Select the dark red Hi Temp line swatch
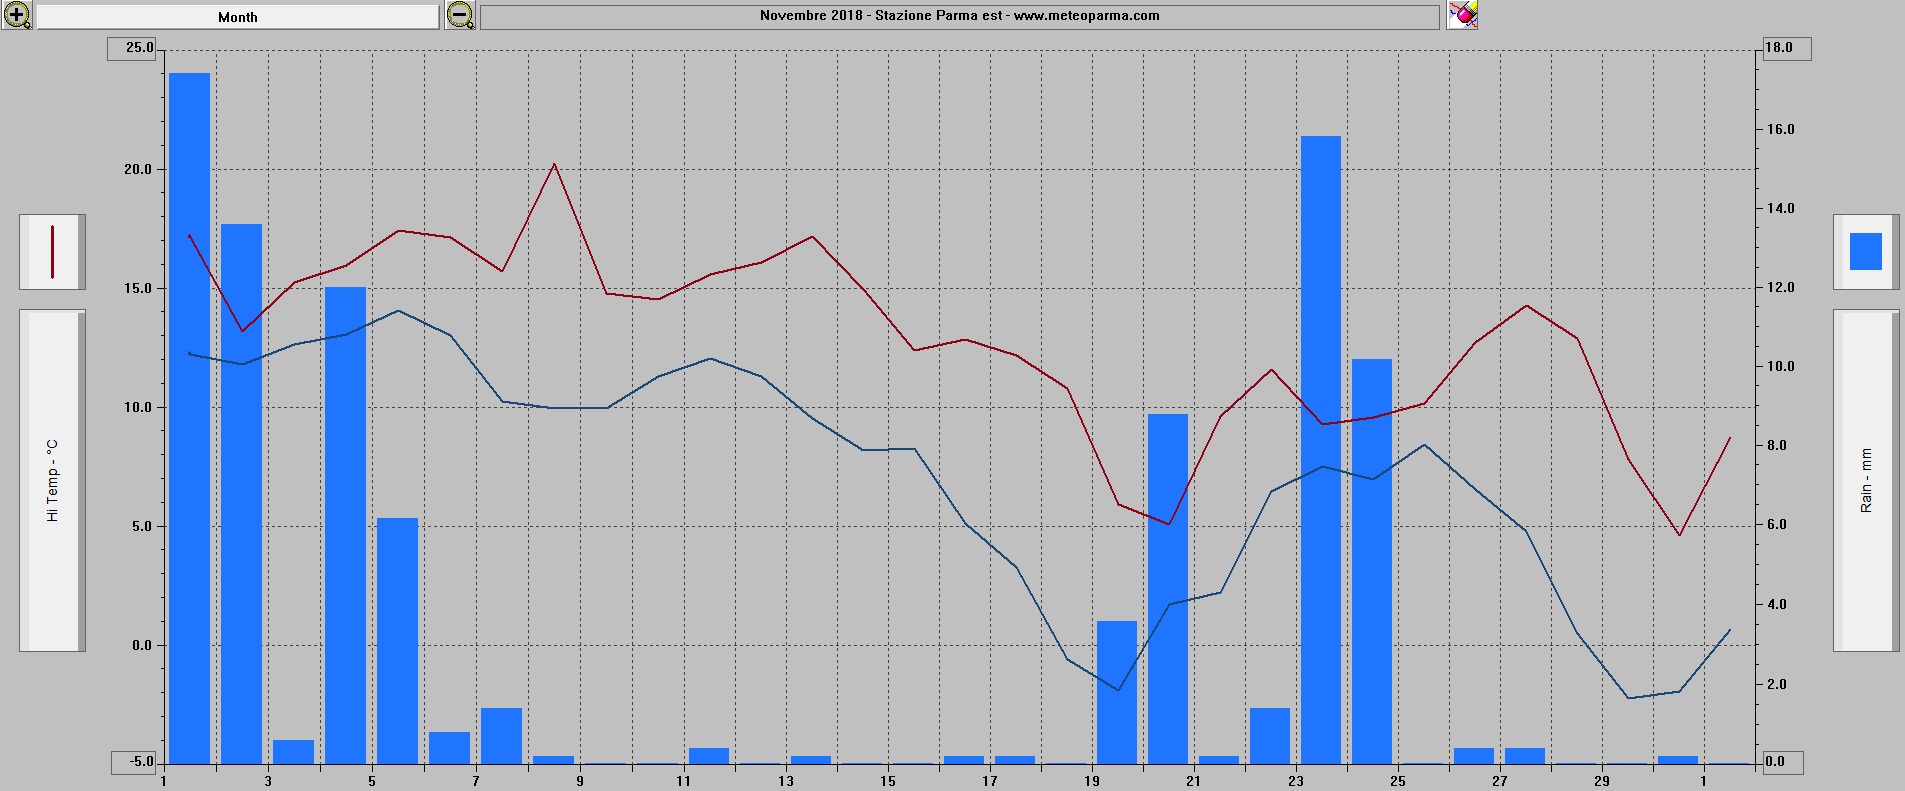 click(x=52, y=252)
